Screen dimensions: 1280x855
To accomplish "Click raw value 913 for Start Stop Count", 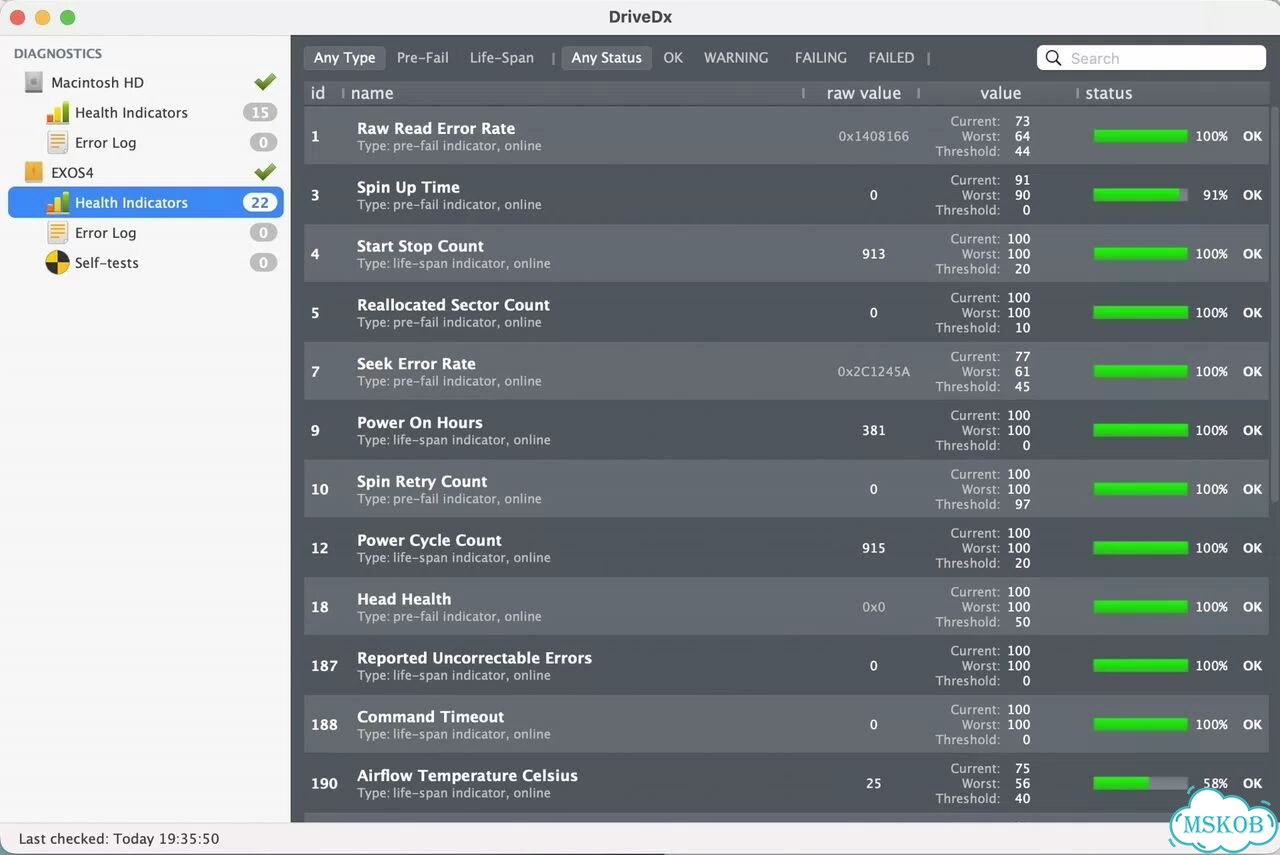I will click(873, 254).
